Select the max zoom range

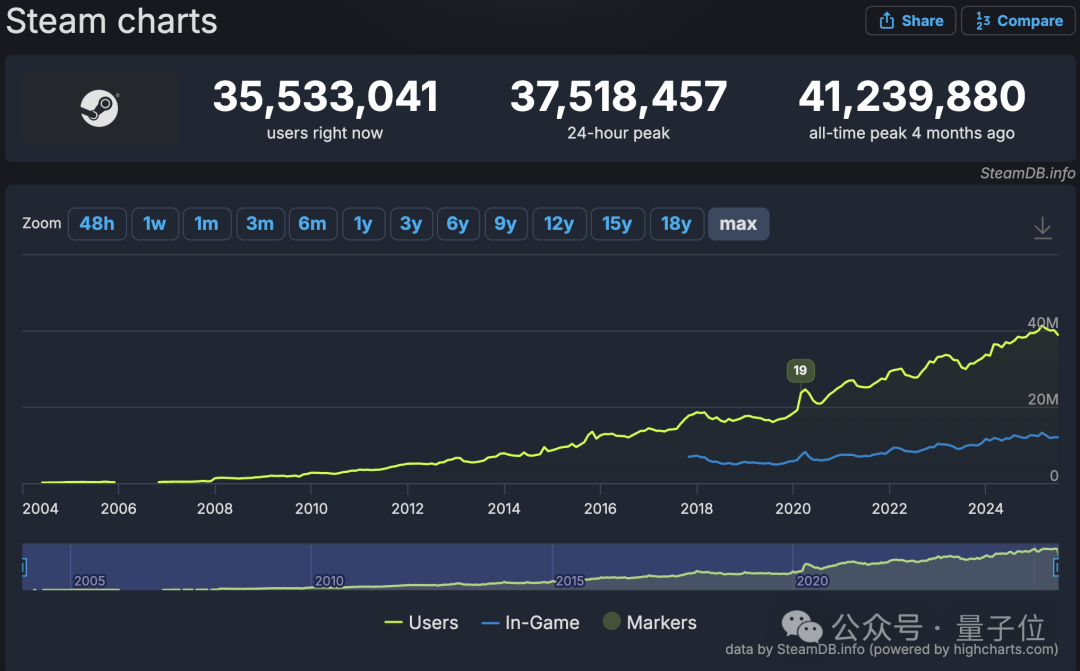pos(738,224)
